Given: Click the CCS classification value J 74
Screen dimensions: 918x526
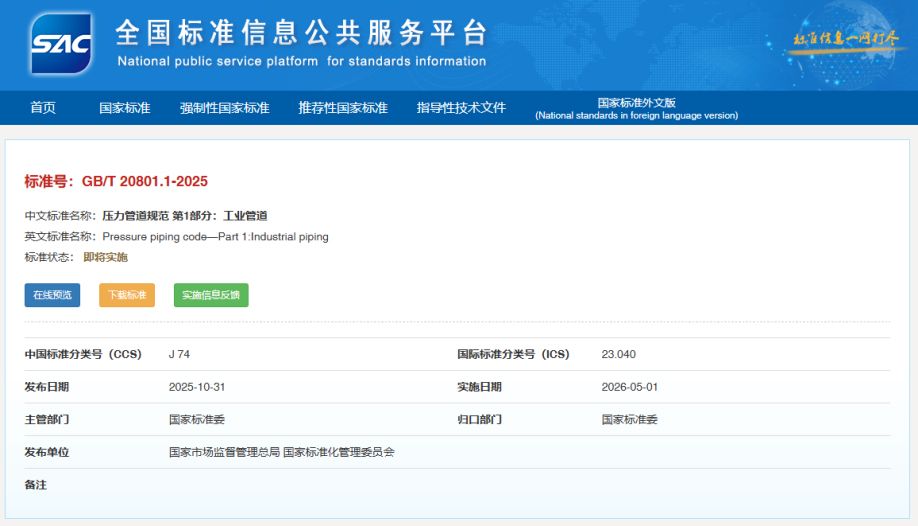Looking at the screenshot, I should tap(179, 354).
